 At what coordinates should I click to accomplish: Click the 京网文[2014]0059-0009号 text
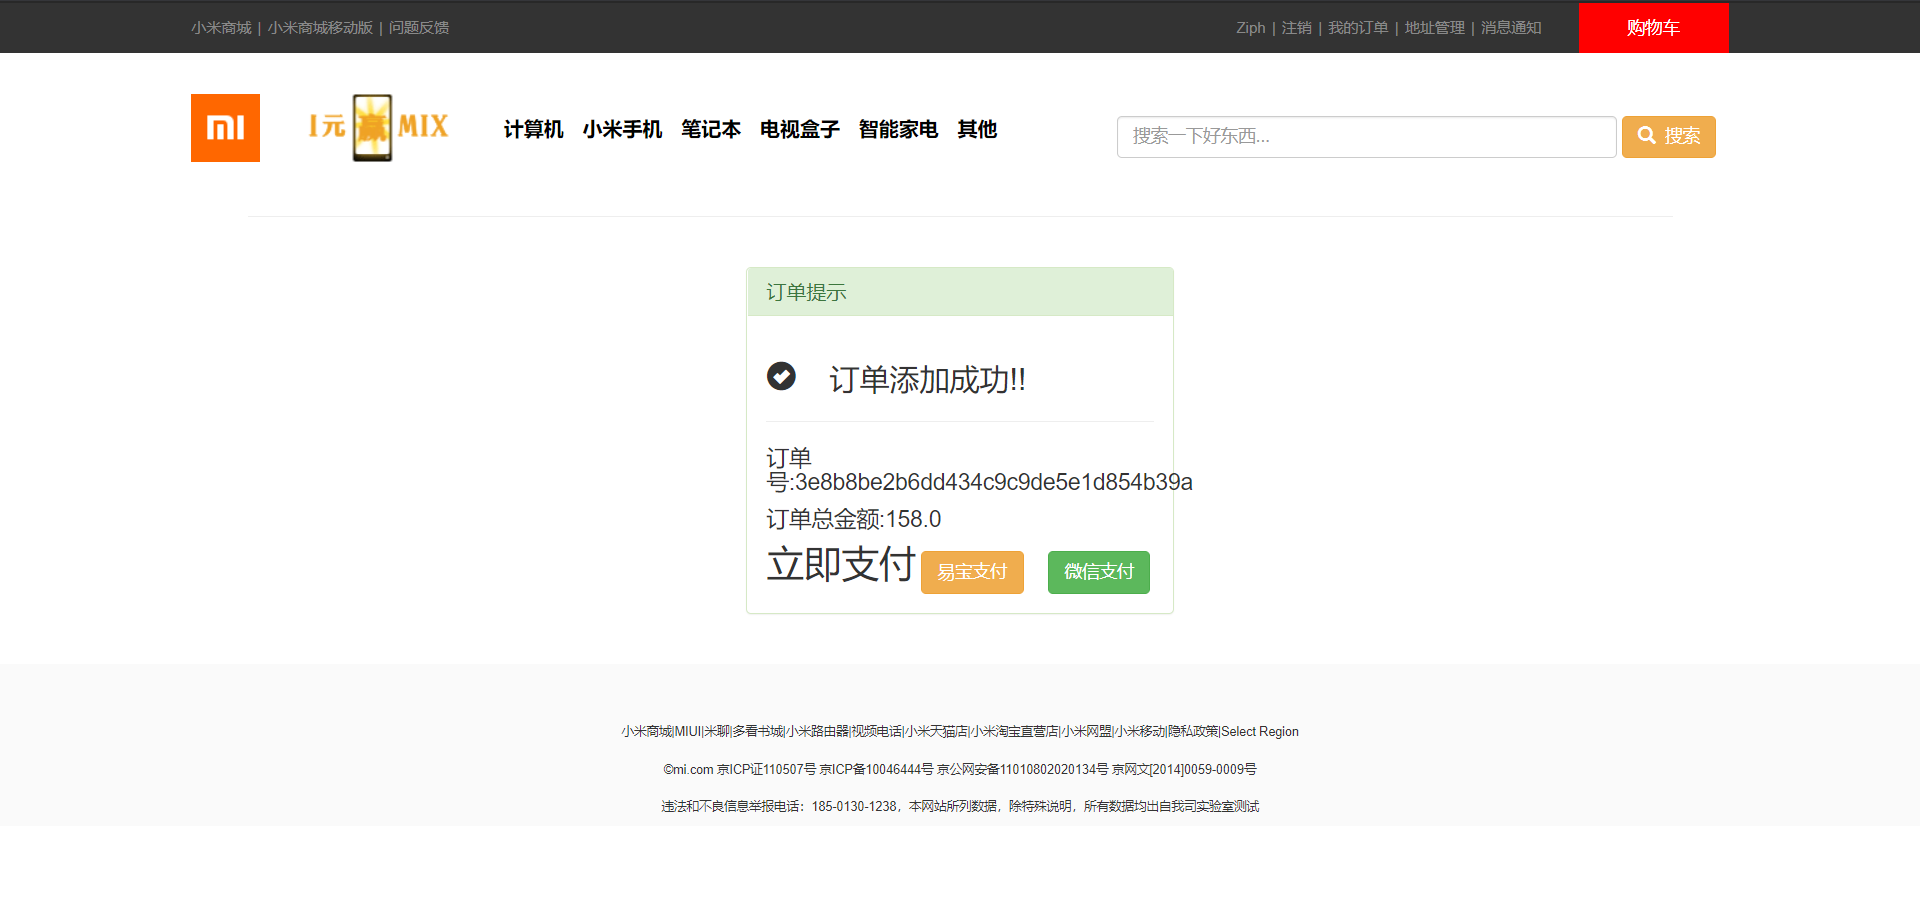click(x=1184, y=769)
